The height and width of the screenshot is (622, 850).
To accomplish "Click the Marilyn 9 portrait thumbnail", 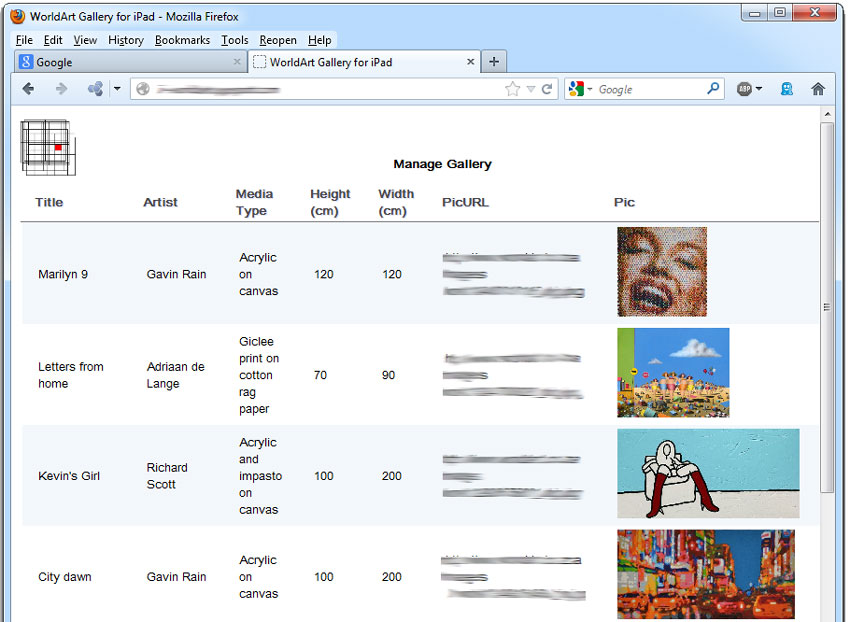I will 662,272.
